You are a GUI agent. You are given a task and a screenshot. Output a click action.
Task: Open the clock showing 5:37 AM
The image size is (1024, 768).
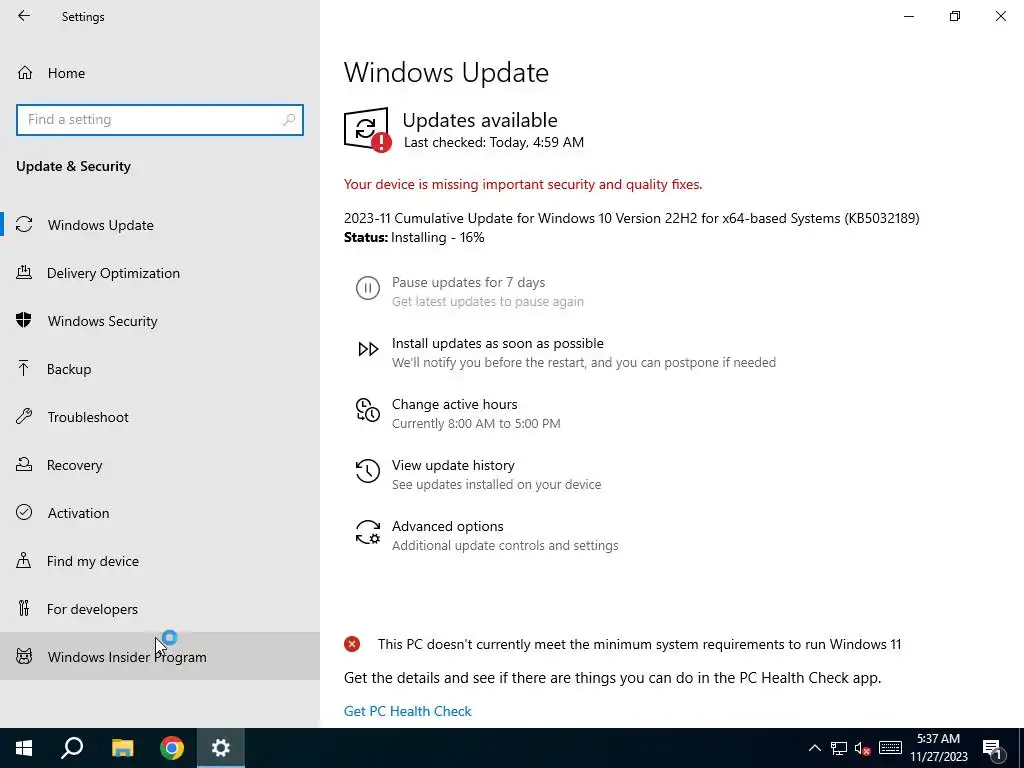point(938,748)
